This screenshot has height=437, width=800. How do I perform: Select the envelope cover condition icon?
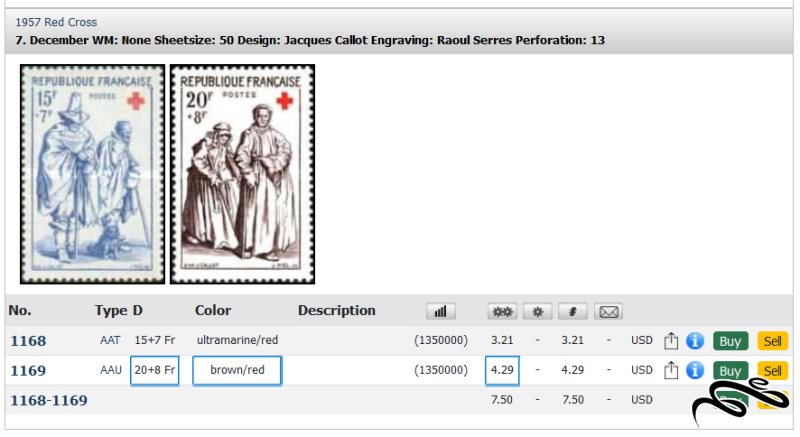608,312
